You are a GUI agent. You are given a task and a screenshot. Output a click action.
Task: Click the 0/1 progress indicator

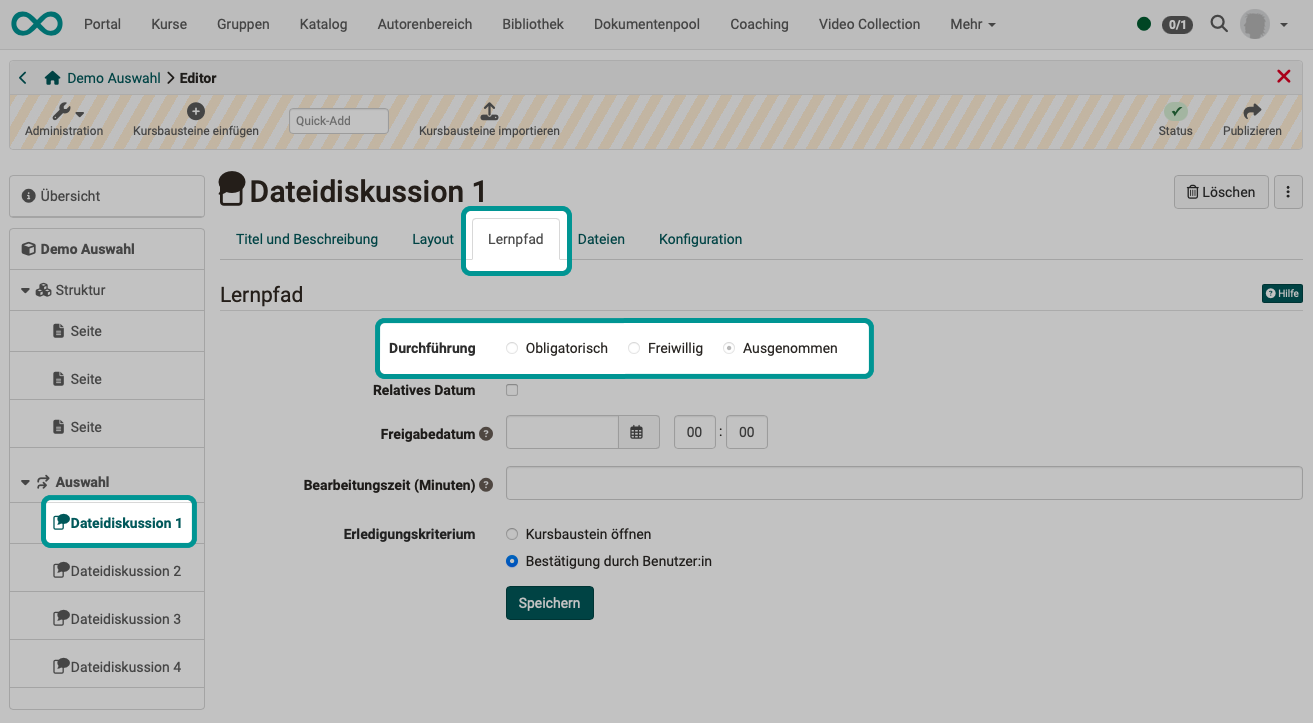point(1176,24)
